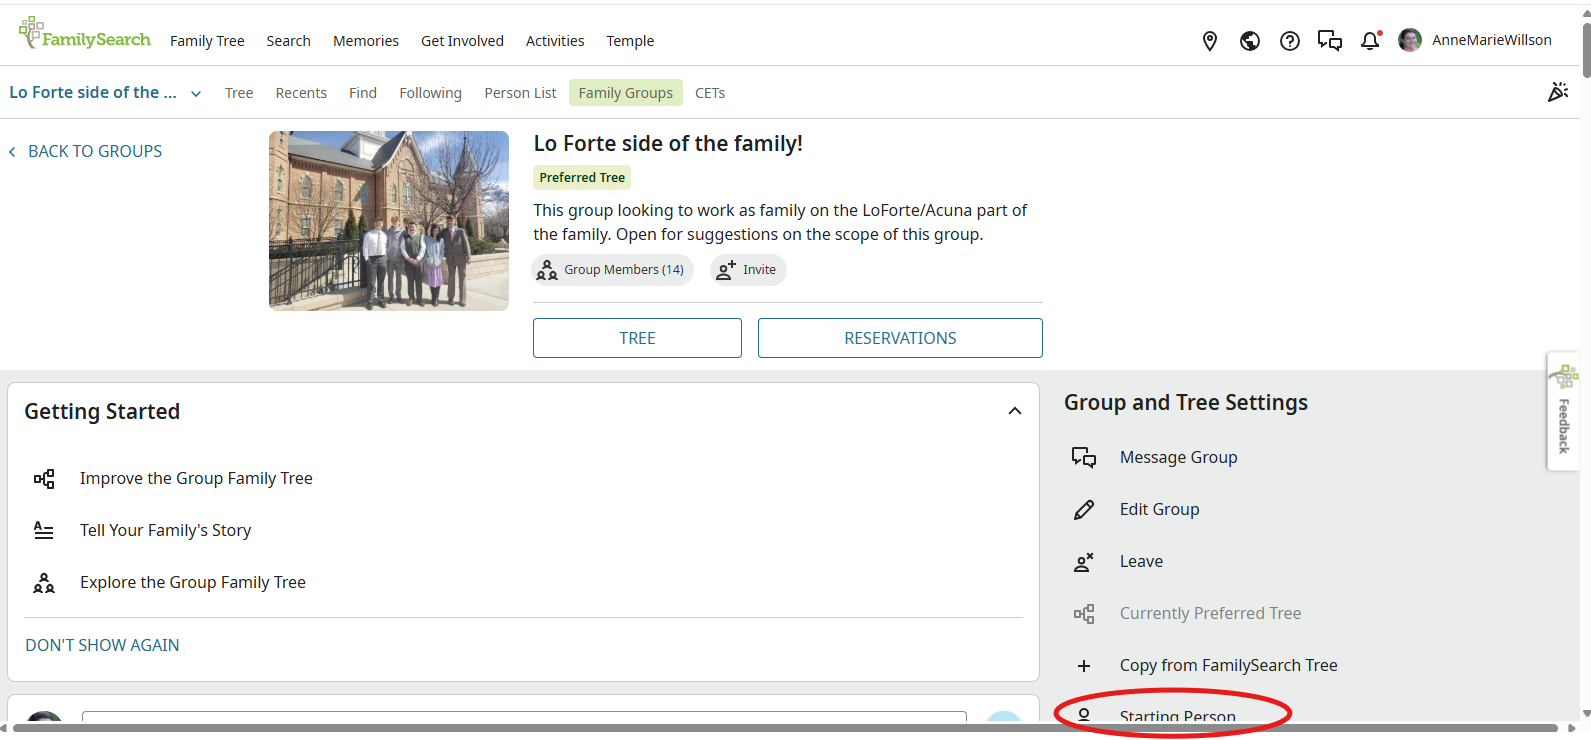The image size is (1591, 740).
Task: Switch to the Tree tab
Action: (x=239, y=93)
